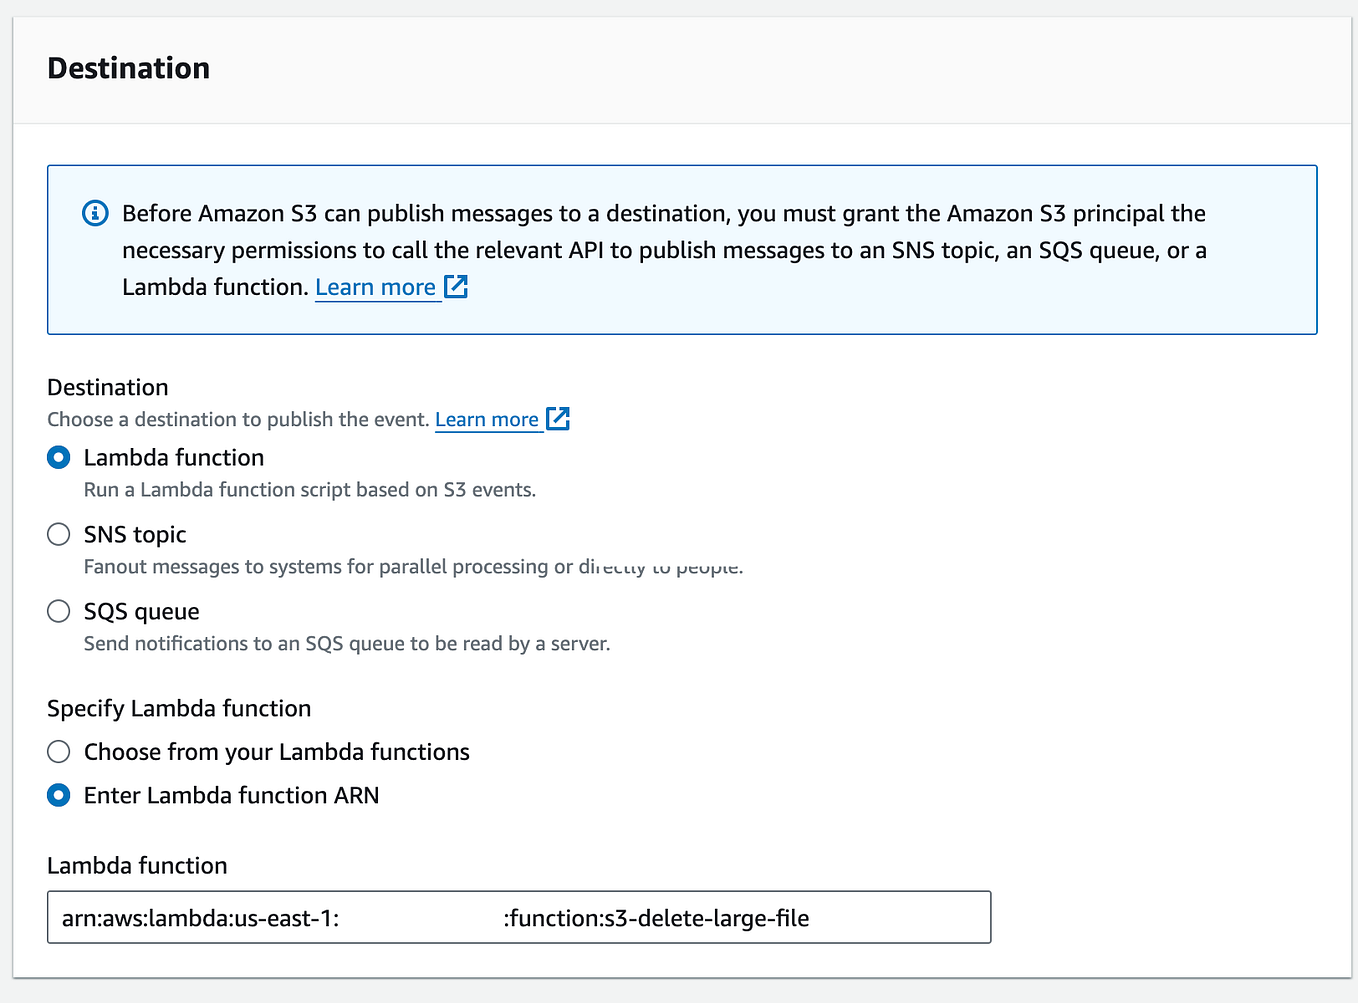The width and height of the screenshot is (1358, 1003).
Task: Click the empty SQS queue radio circle
Action: click(58, 610)
